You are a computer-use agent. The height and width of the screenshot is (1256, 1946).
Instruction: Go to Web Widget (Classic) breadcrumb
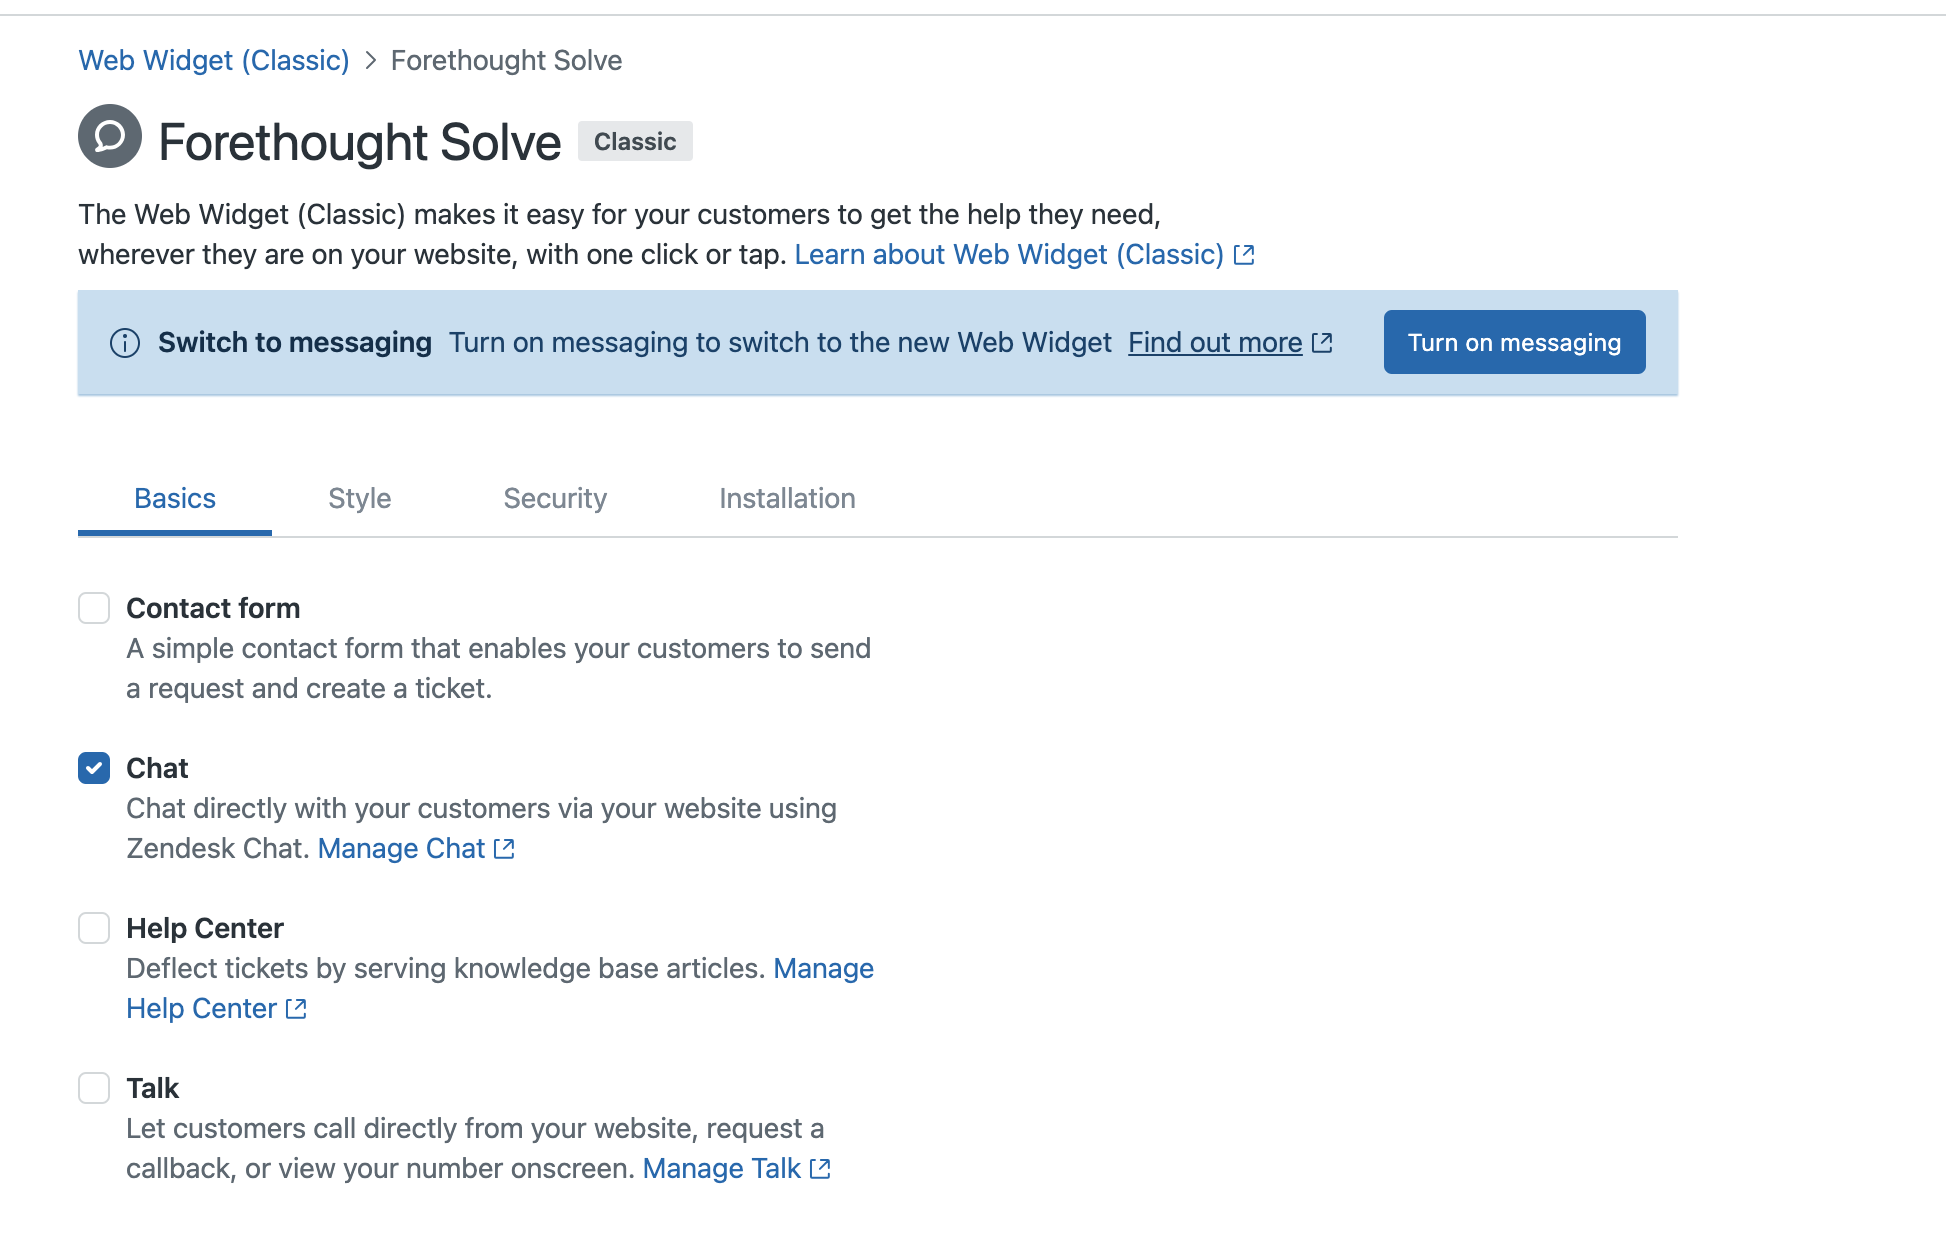(x=214, y=61)
